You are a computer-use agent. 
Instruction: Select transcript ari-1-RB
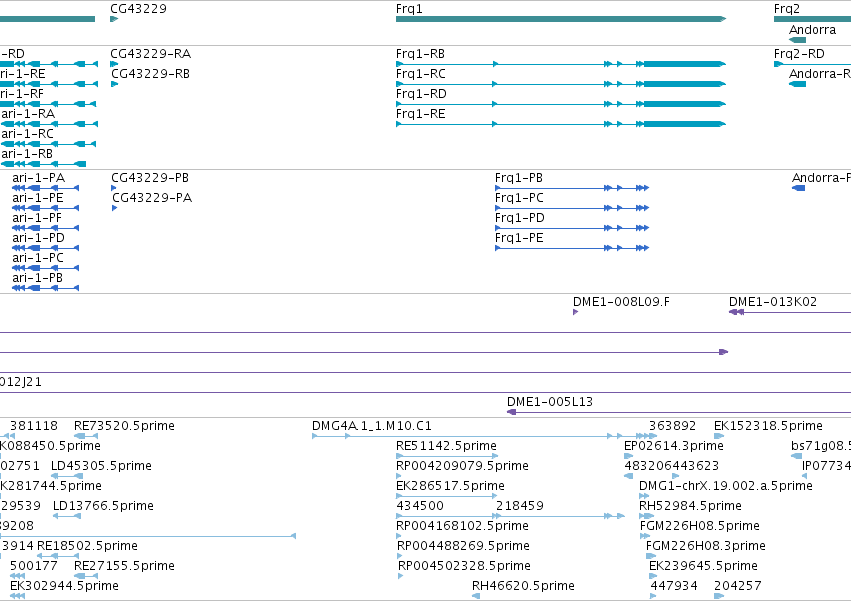point(27,154)
